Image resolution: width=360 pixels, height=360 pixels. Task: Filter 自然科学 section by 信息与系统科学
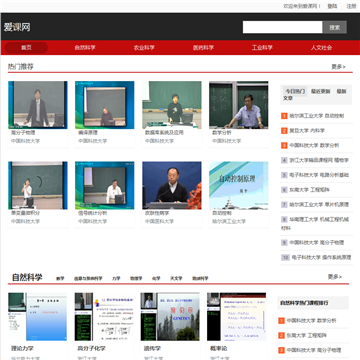coord(88,278)
